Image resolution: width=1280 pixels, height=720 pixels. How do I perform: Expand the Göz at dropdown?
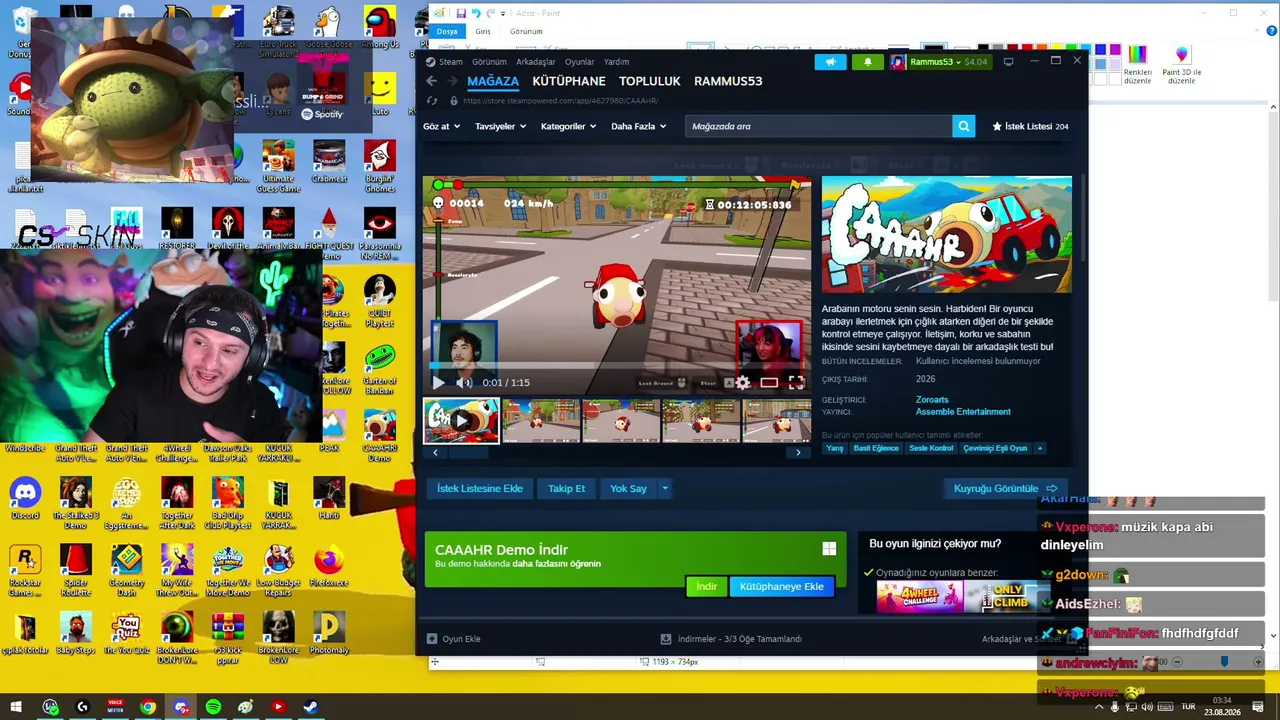coord(442,127)
